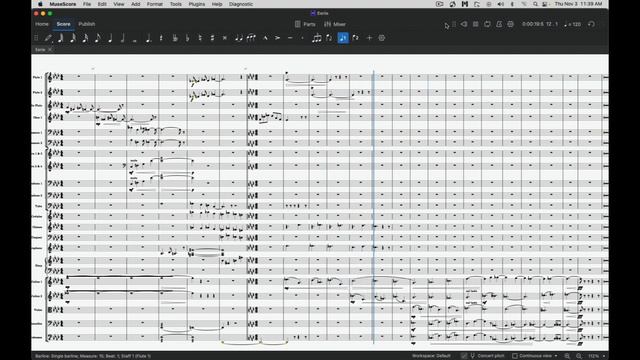The width and height of the screenshot is (640, 360).
Task: Select the half note duration
Action: [x=122, y=38]
